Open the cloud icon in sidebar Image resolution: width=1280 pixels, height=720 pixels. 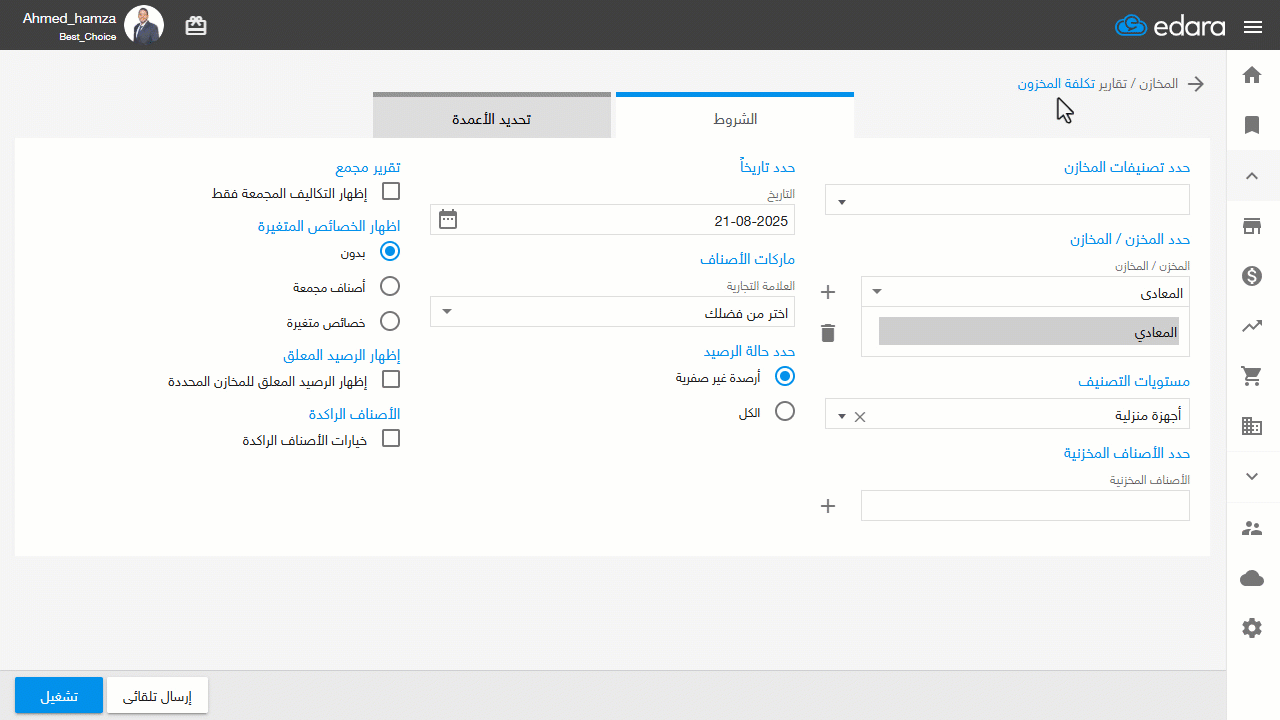tap(1252, 578)
